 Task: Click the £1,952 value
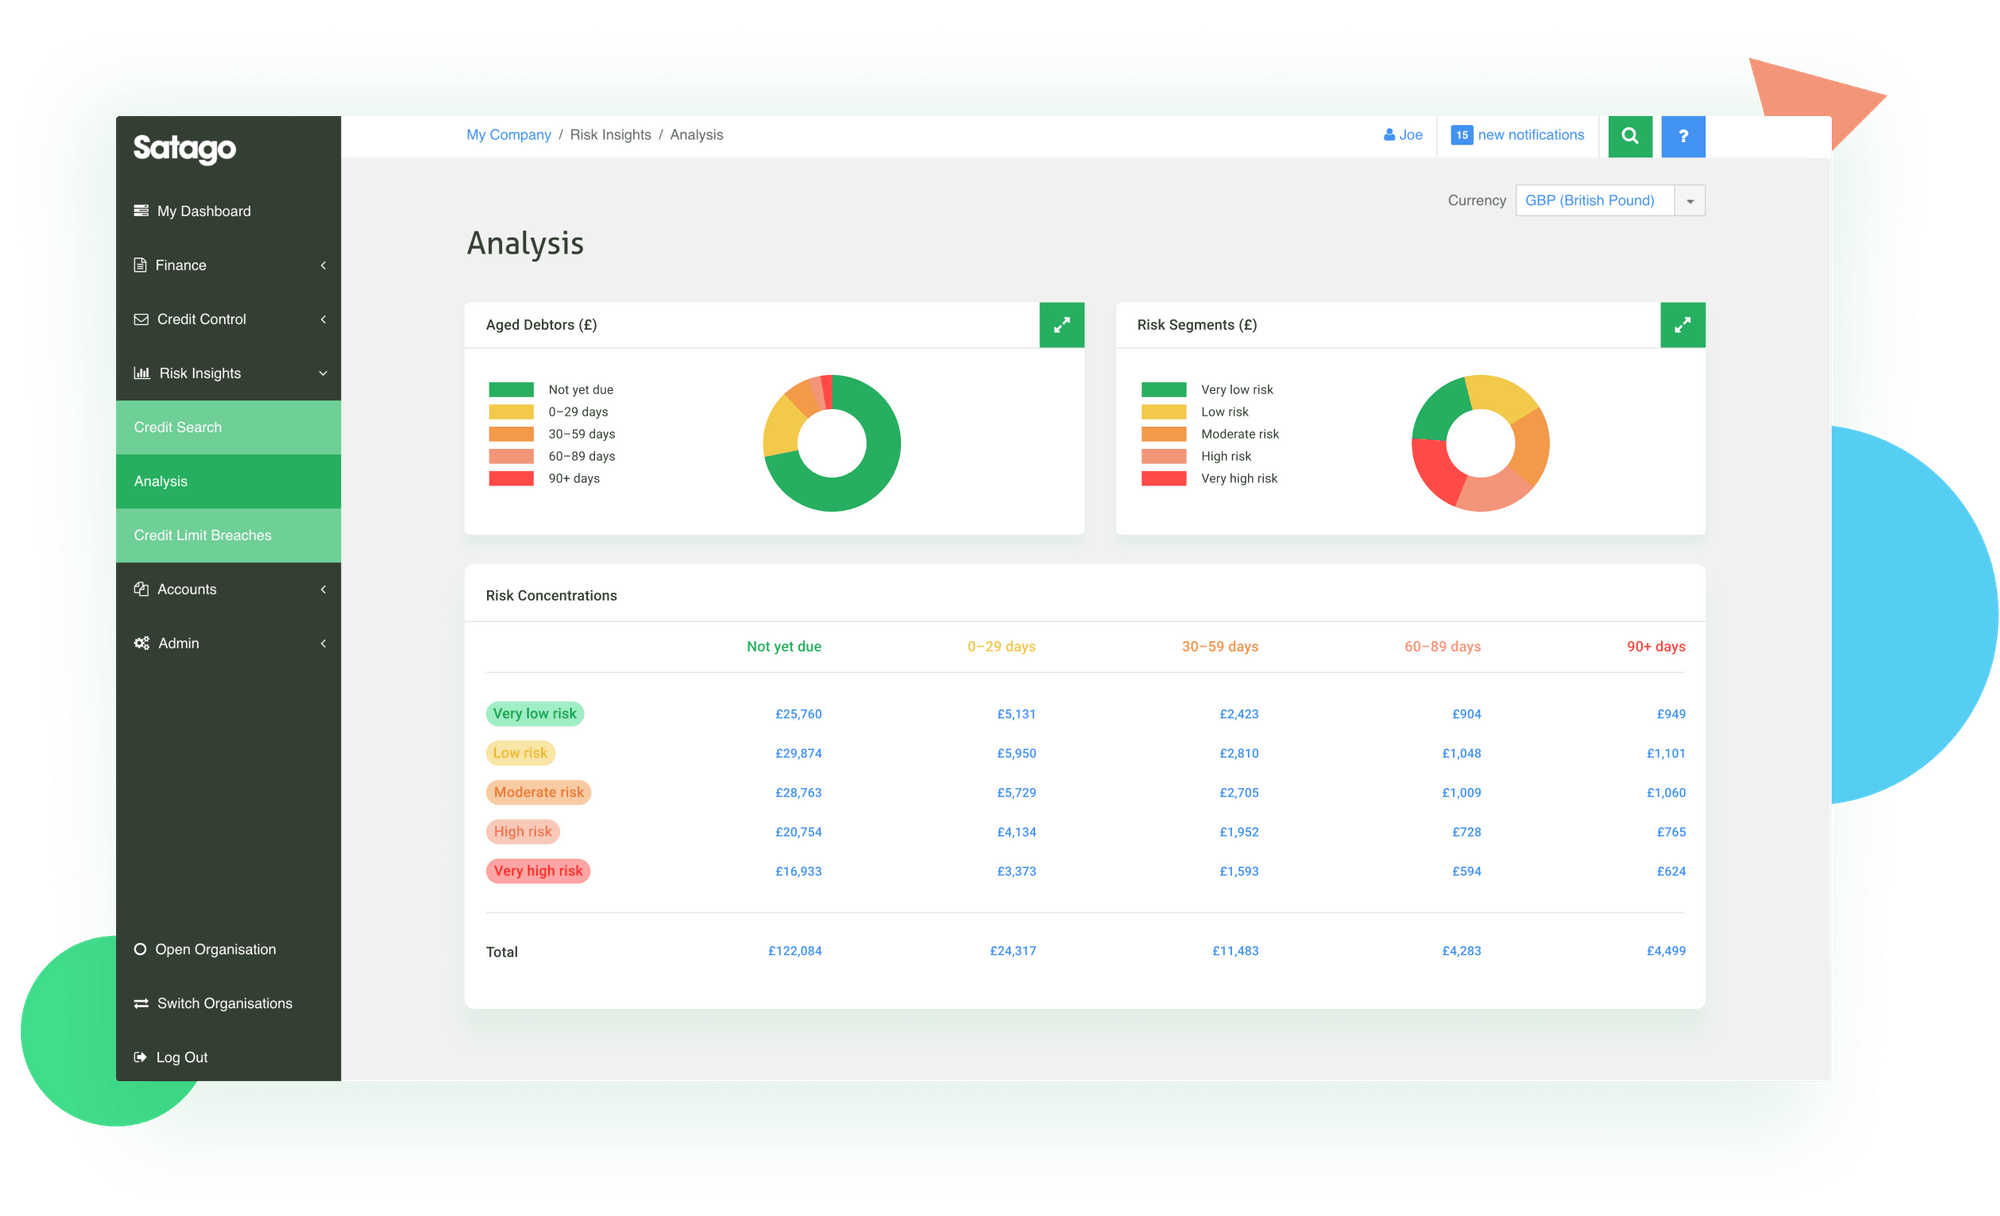click(x=1239, y=832)
